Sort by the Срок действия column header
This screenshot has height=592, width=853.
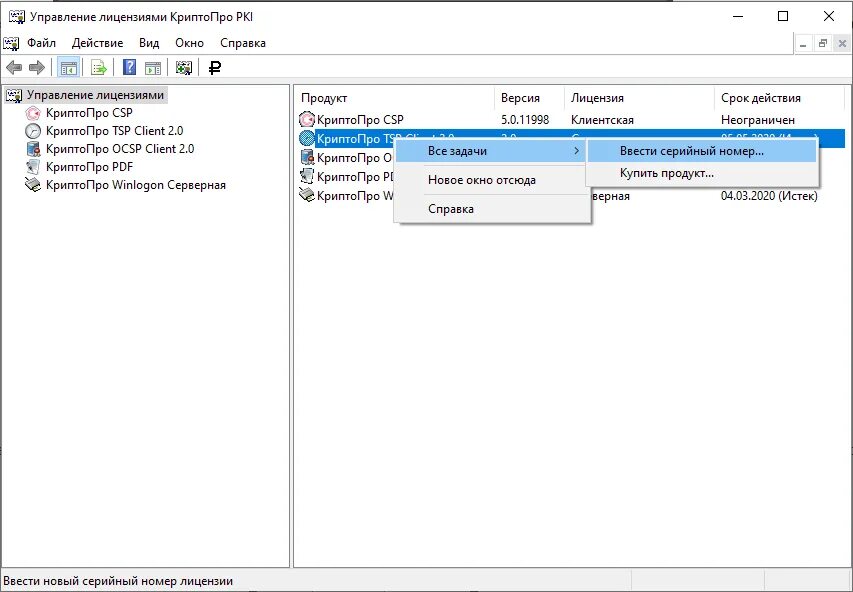tap(779, 98)
